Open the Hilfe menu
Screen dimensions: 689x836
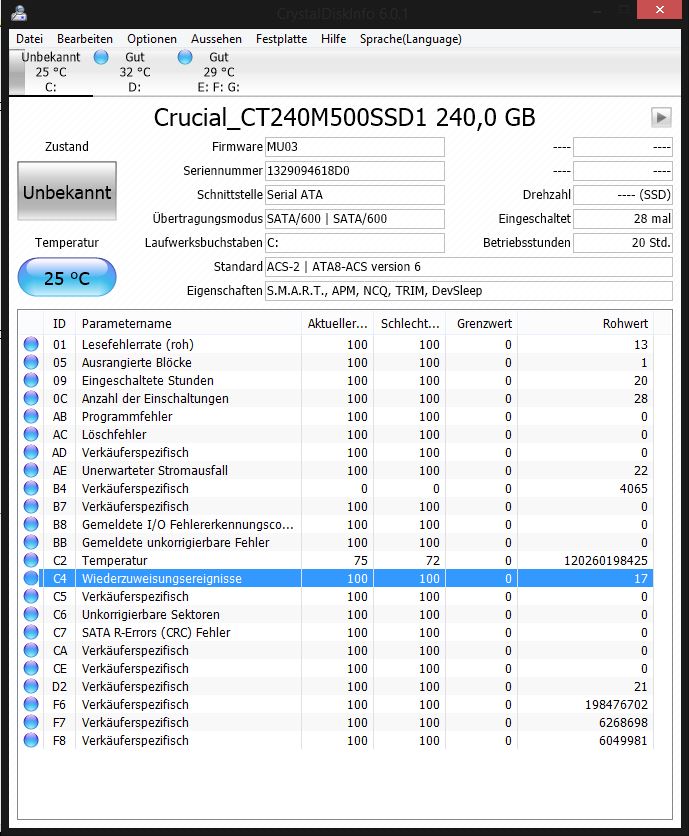[x=333, y=39]
